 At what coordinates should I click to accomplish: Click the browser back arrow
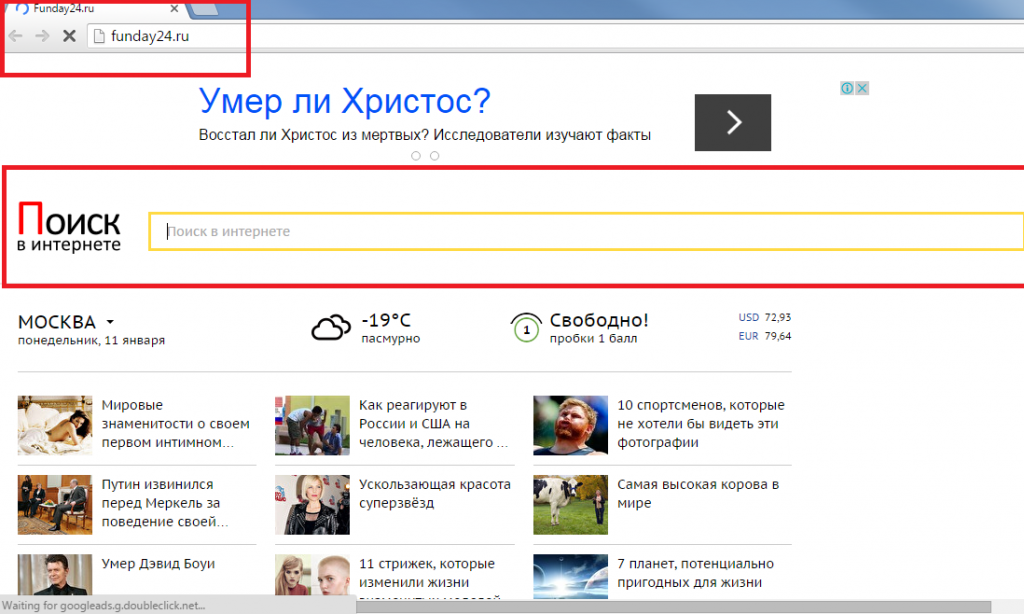[x=16, y=36]
